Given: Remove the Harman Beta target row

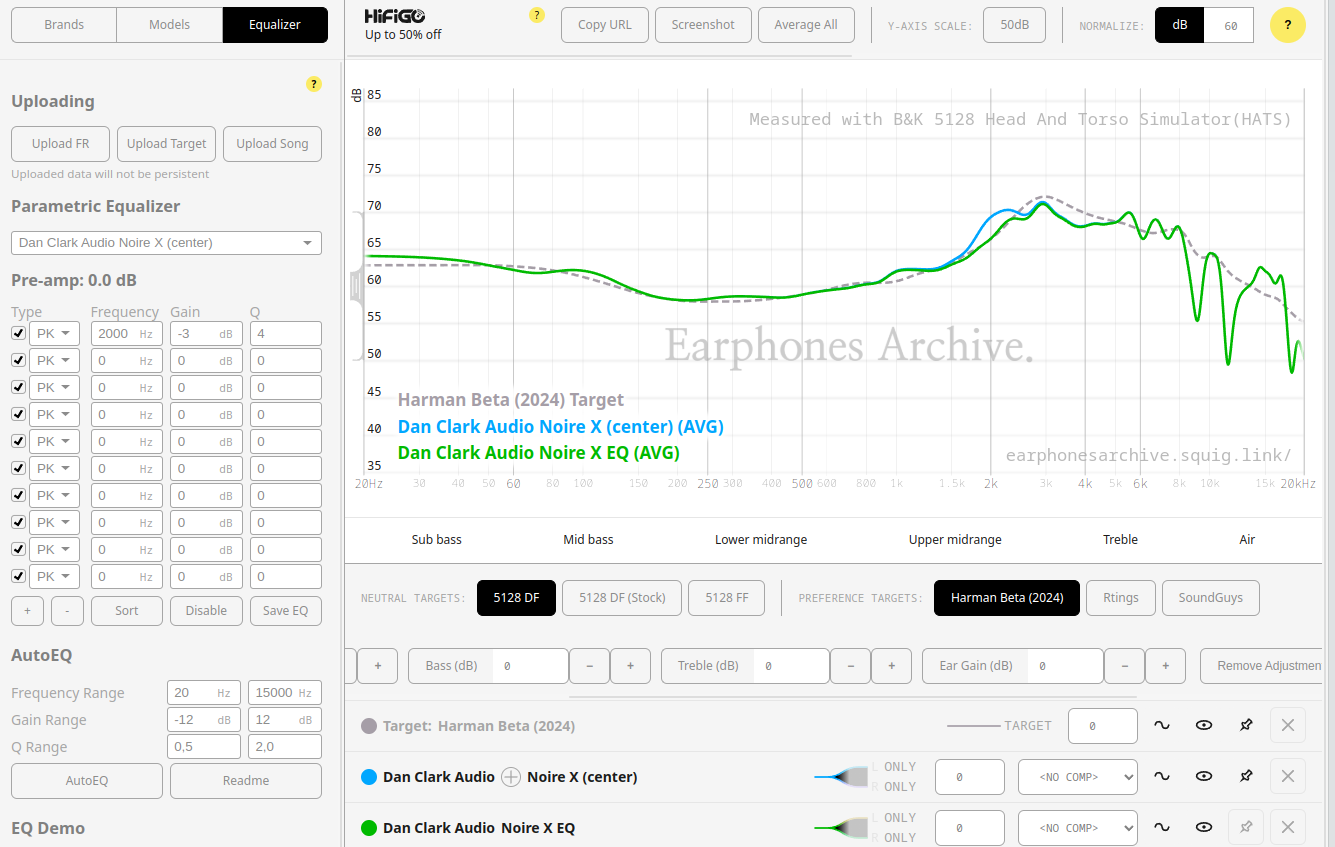Looking at the screenshot, I should (x=1288, y=726).
